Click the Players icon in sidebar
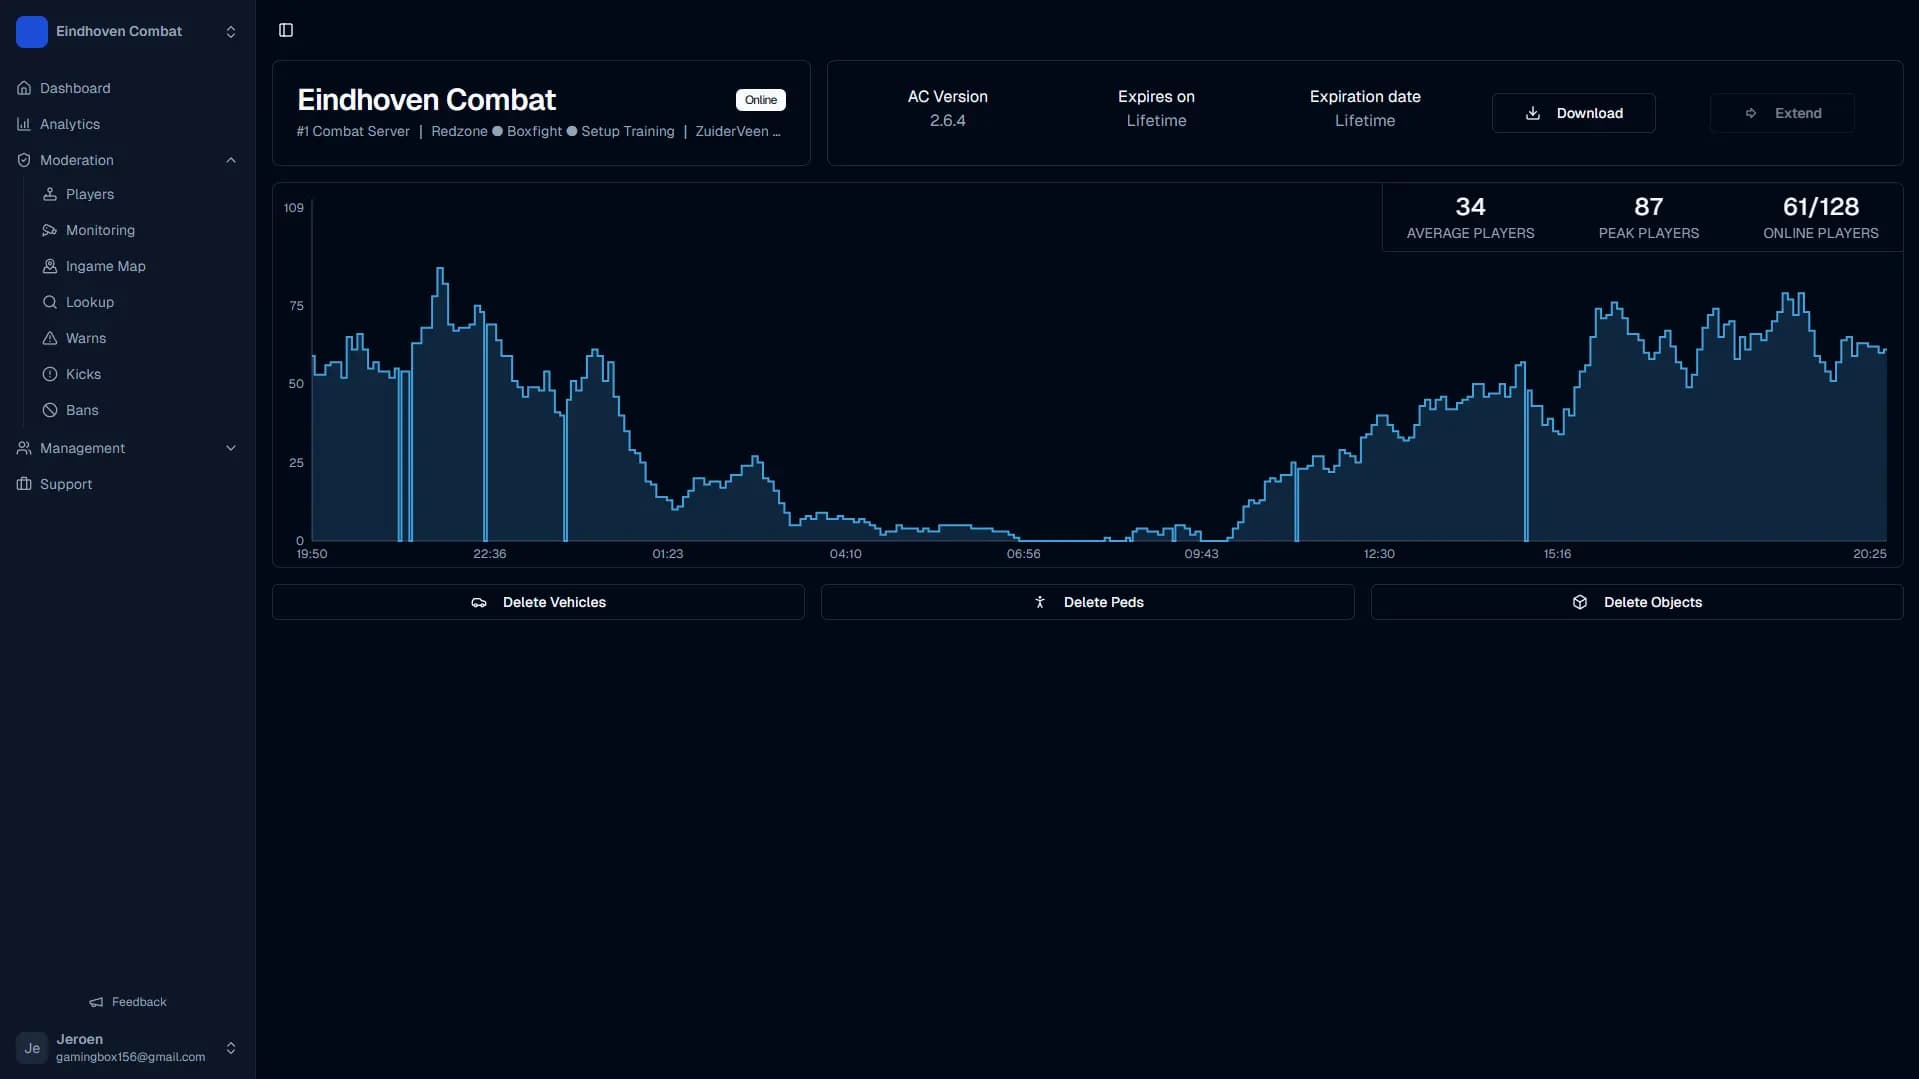 click(x=50, y=194)
